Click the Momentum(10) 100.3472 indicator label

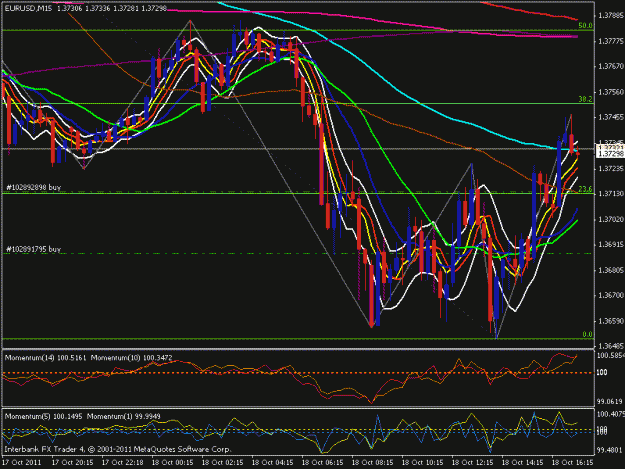pyautogui.click(x=132, y=358)
